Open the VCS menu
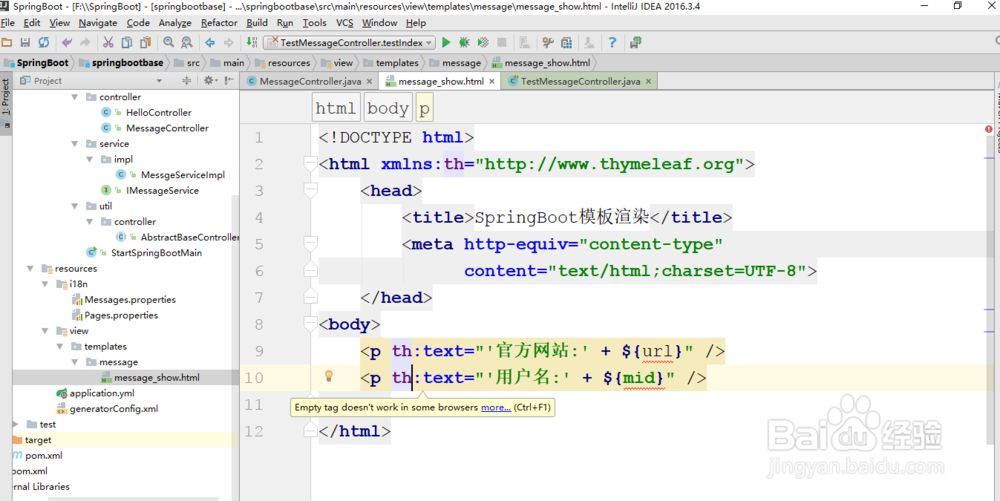The width and height of the screenshot is (1000, 501). coord(344,23)
